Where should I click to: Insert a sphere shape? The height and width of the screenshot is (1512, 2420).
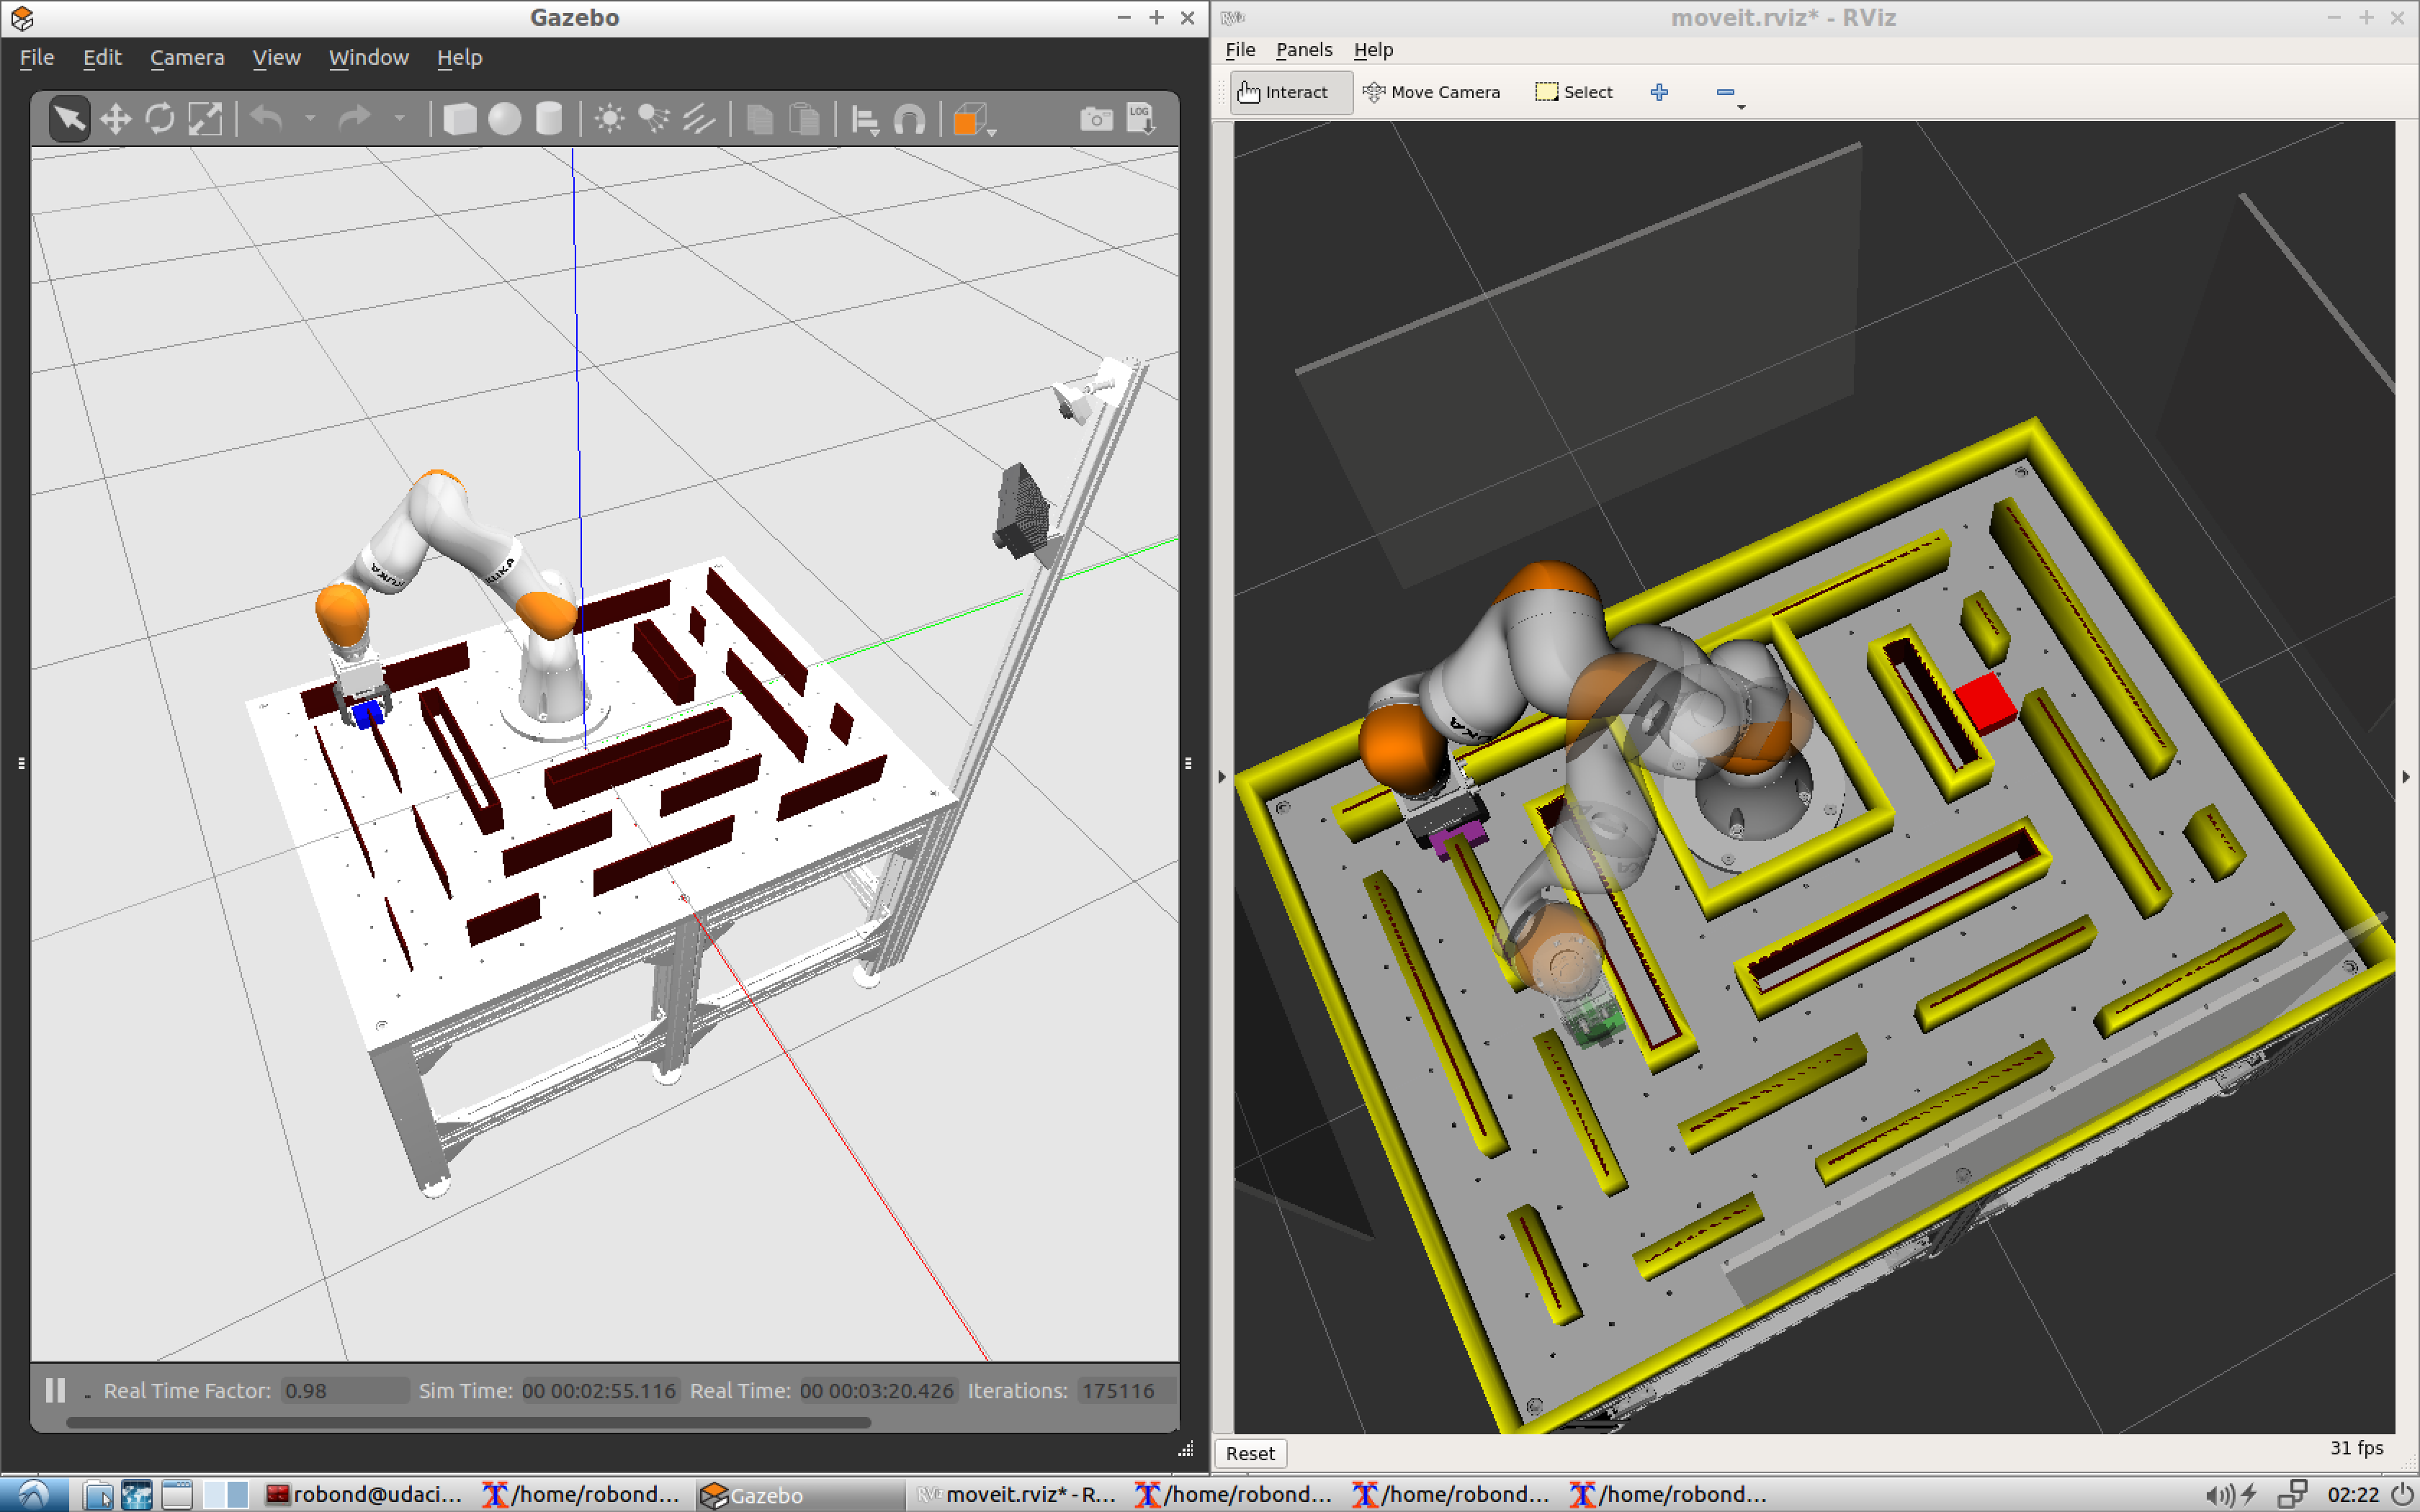coord(504,120)
